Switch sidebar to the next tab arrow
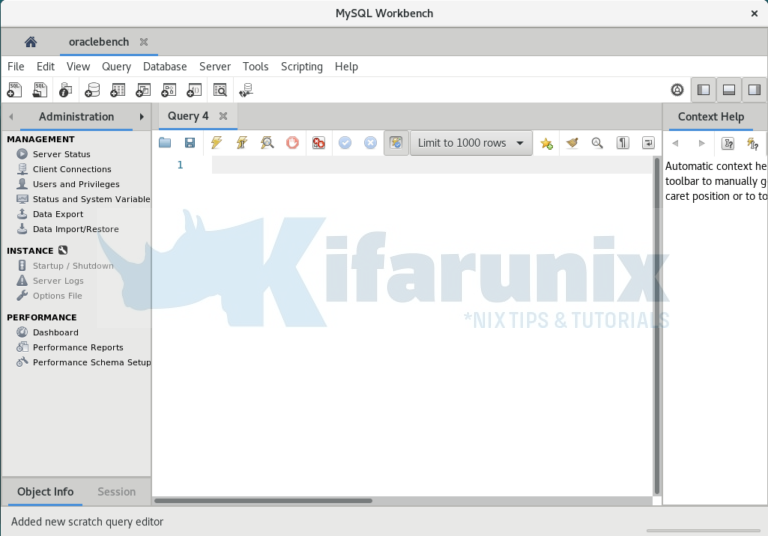The image size is (768, 536). 142,117
